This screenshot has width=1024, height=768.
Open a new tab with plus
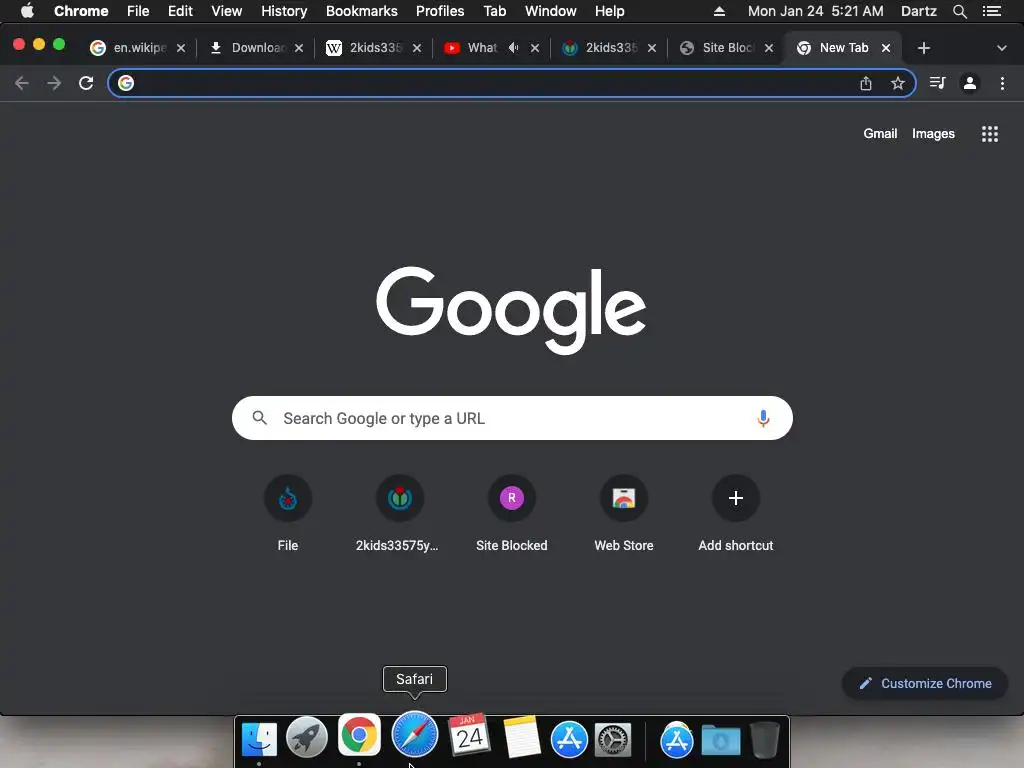923,48
